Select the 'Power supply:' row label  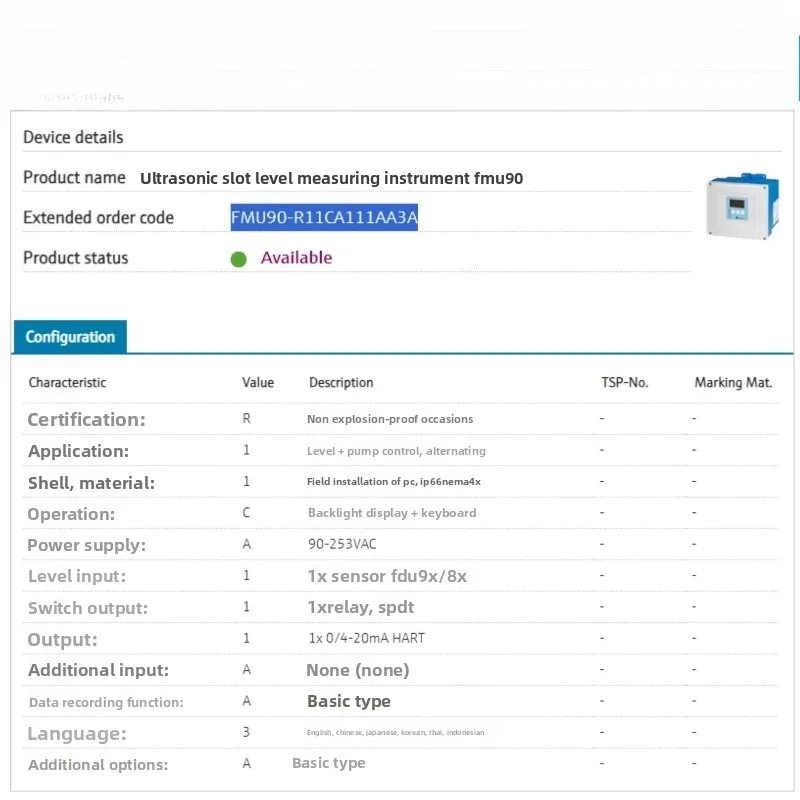click(x=86, y=545)
